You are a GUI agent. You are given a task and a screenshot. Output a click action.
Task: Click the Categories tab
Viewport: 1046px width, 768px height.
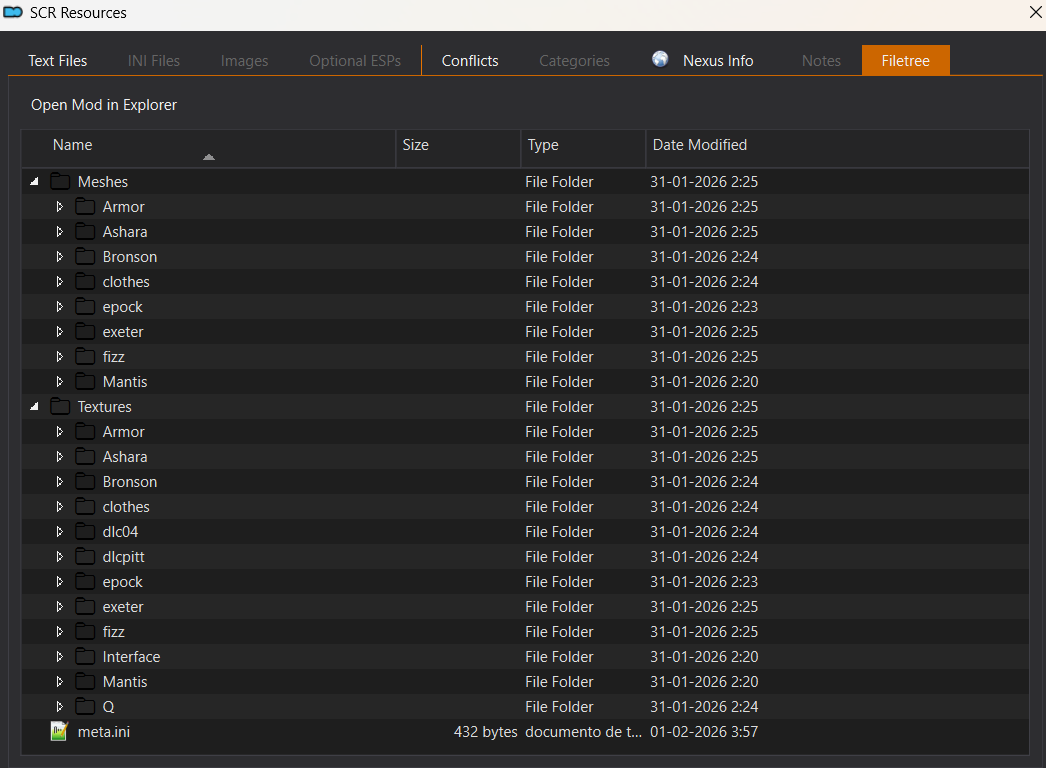574,61
